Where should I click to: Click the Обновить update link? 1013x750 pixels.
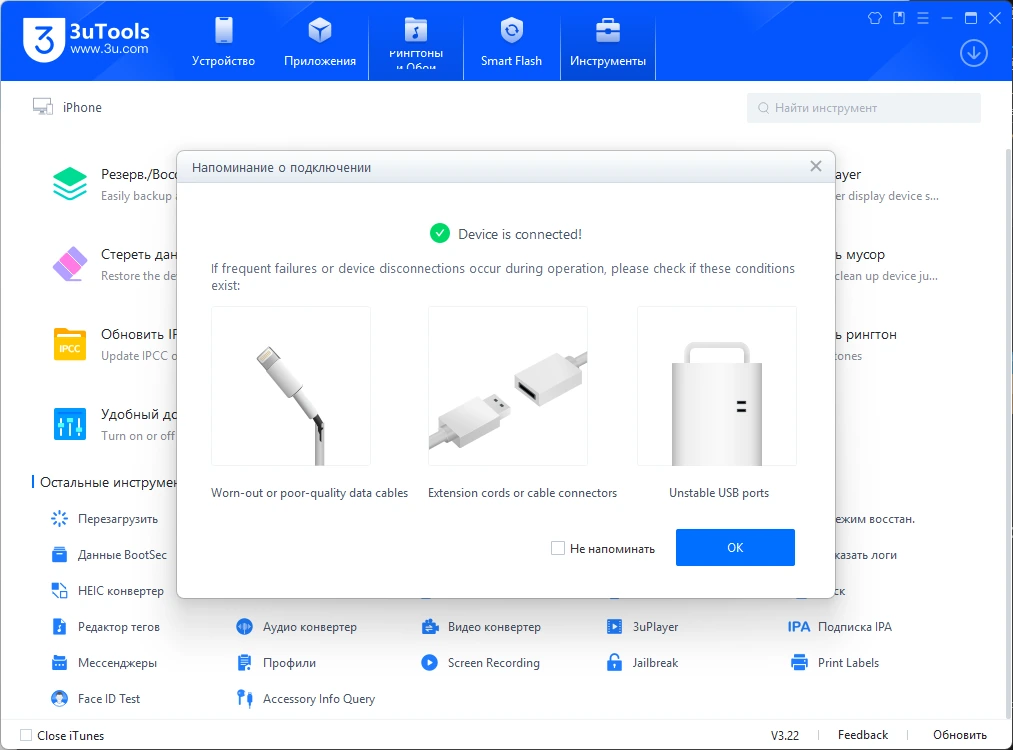[x=959, y=735]
